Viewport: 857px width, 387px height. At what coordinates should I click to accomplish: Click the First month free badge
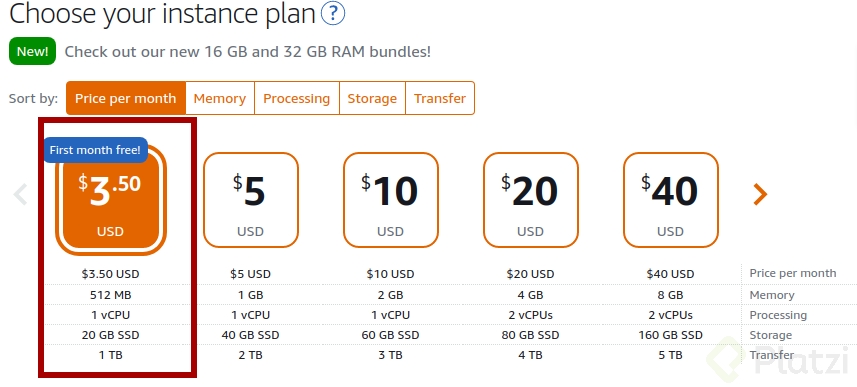95,150
